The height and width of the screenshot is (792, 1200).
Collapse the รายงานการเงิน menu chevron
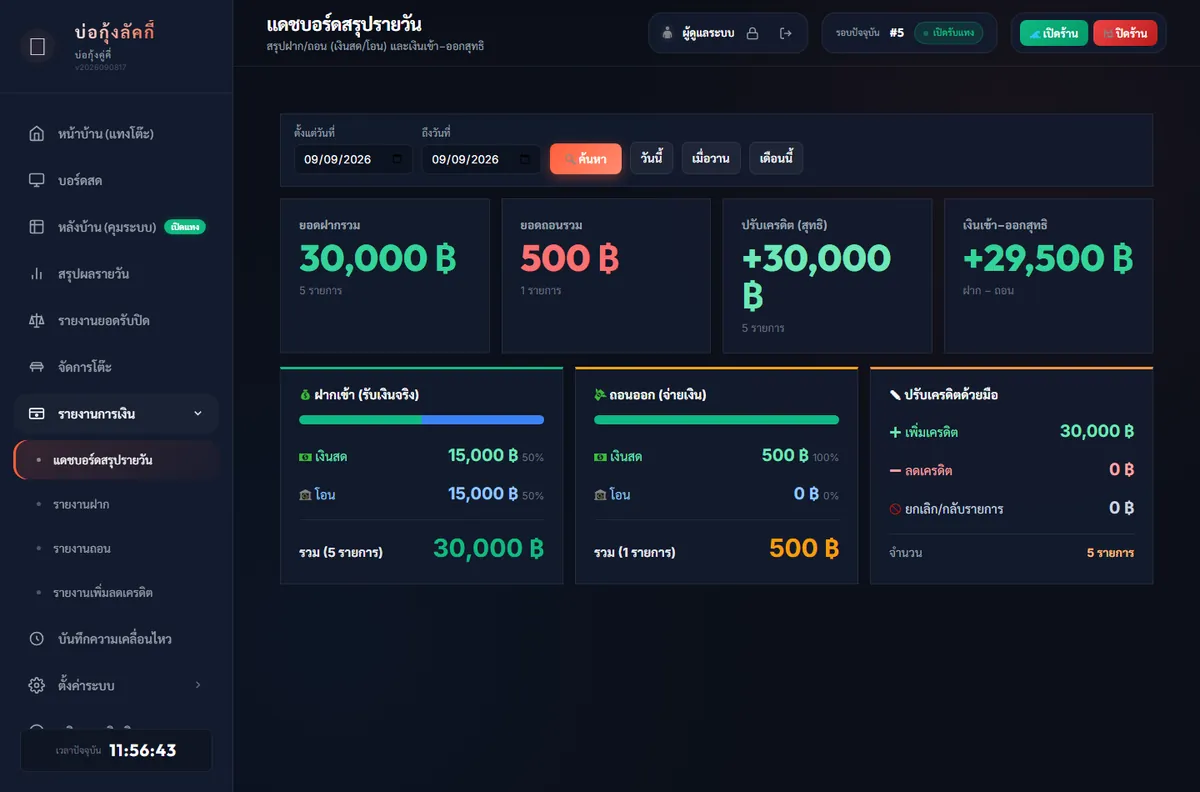coord(197,413)
